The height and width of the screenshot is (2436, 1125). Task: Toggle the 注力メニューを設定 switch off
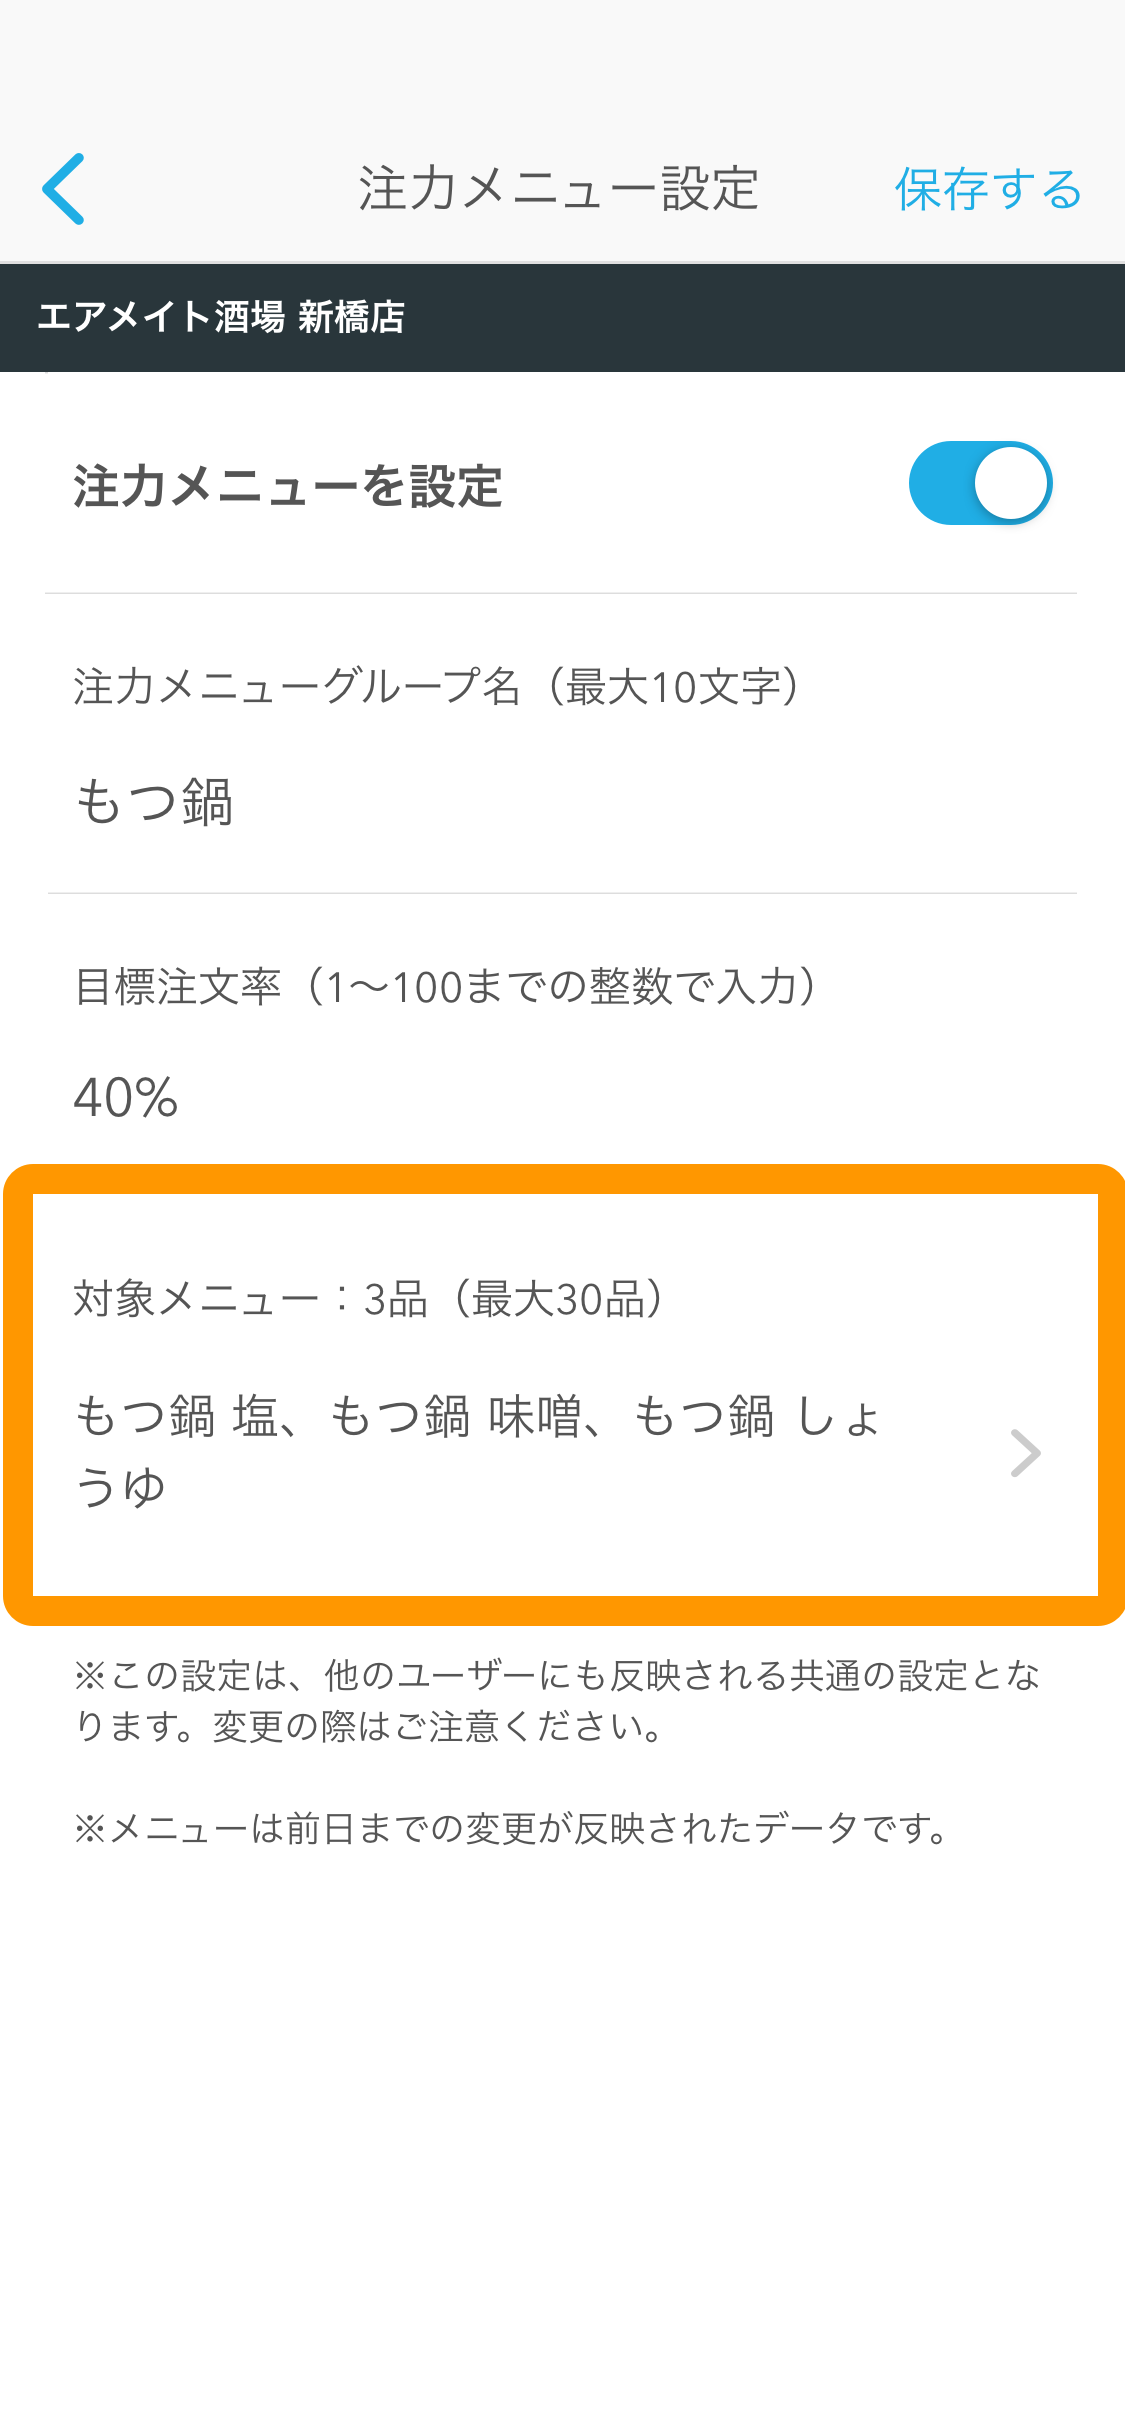coord(980,483)
